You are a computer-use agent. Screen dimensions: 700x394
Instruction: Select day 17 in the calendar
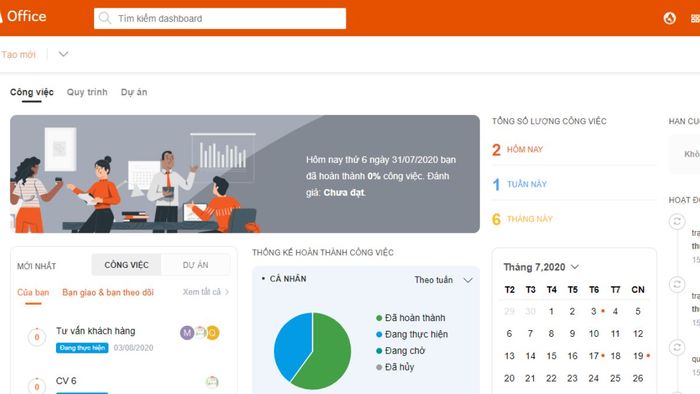pyautogui.click(x=593, y=356)
